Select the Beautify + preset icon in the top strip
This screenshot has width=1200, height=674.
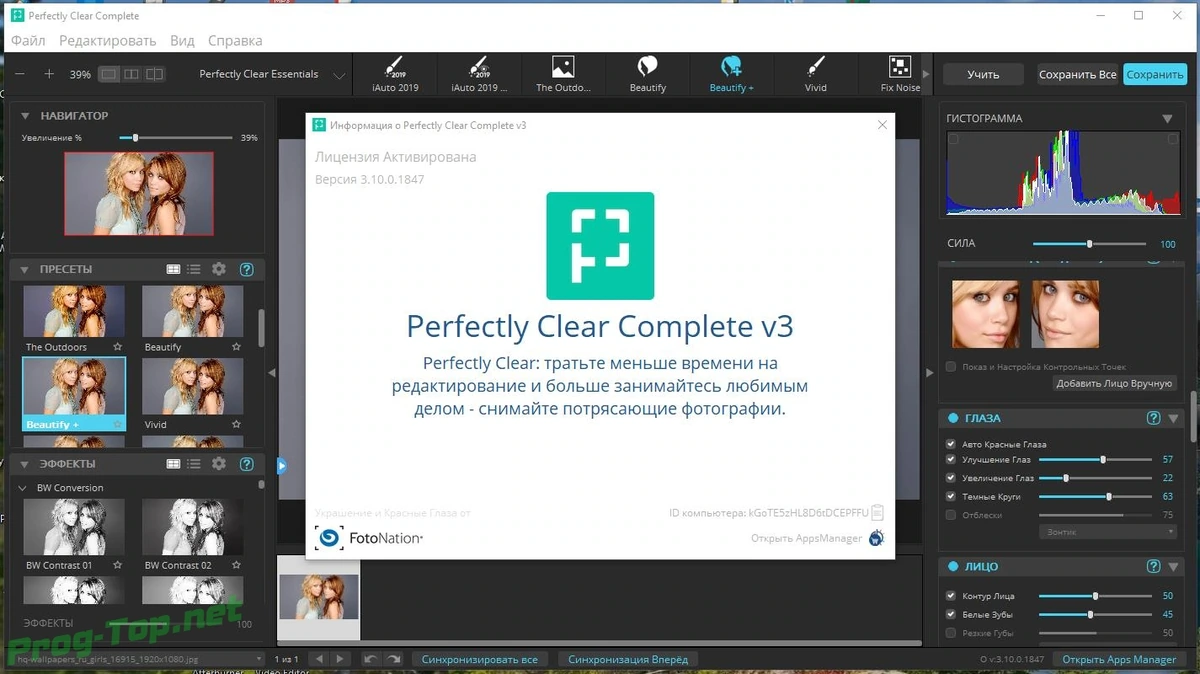tap(731, 74)
